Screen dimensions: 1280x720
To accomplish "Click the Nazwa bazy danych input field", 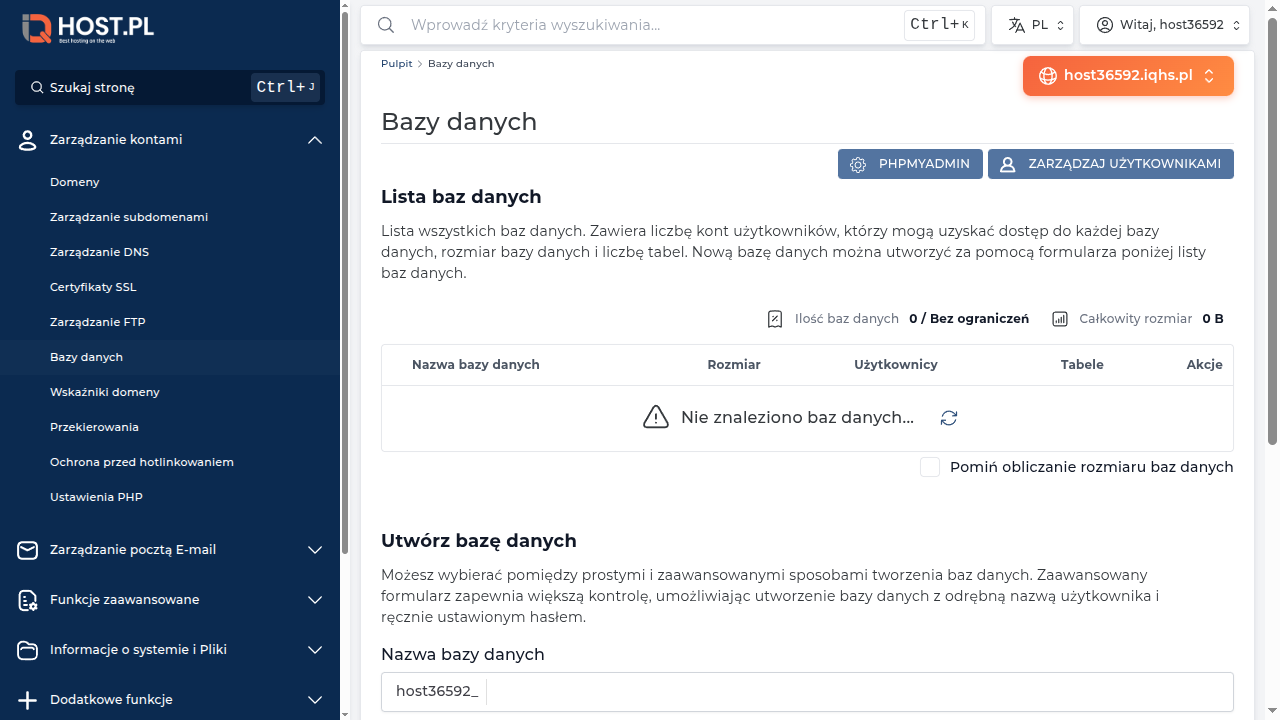I will [859, 692].
